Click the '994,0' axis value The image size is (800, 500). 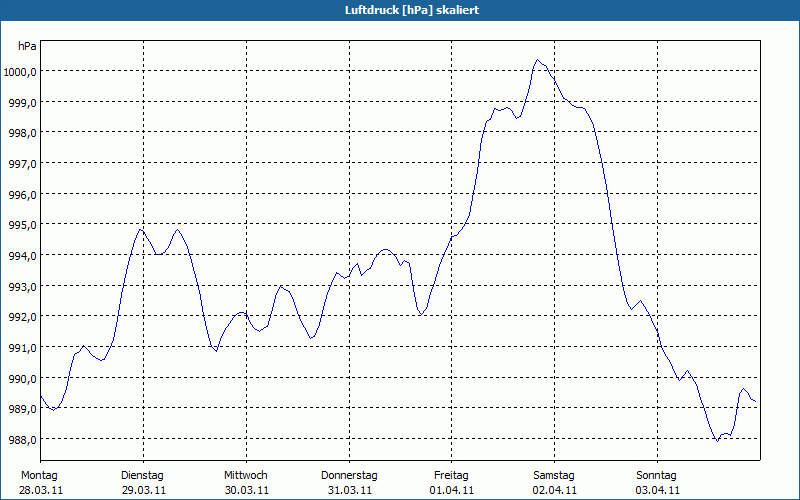23,256
